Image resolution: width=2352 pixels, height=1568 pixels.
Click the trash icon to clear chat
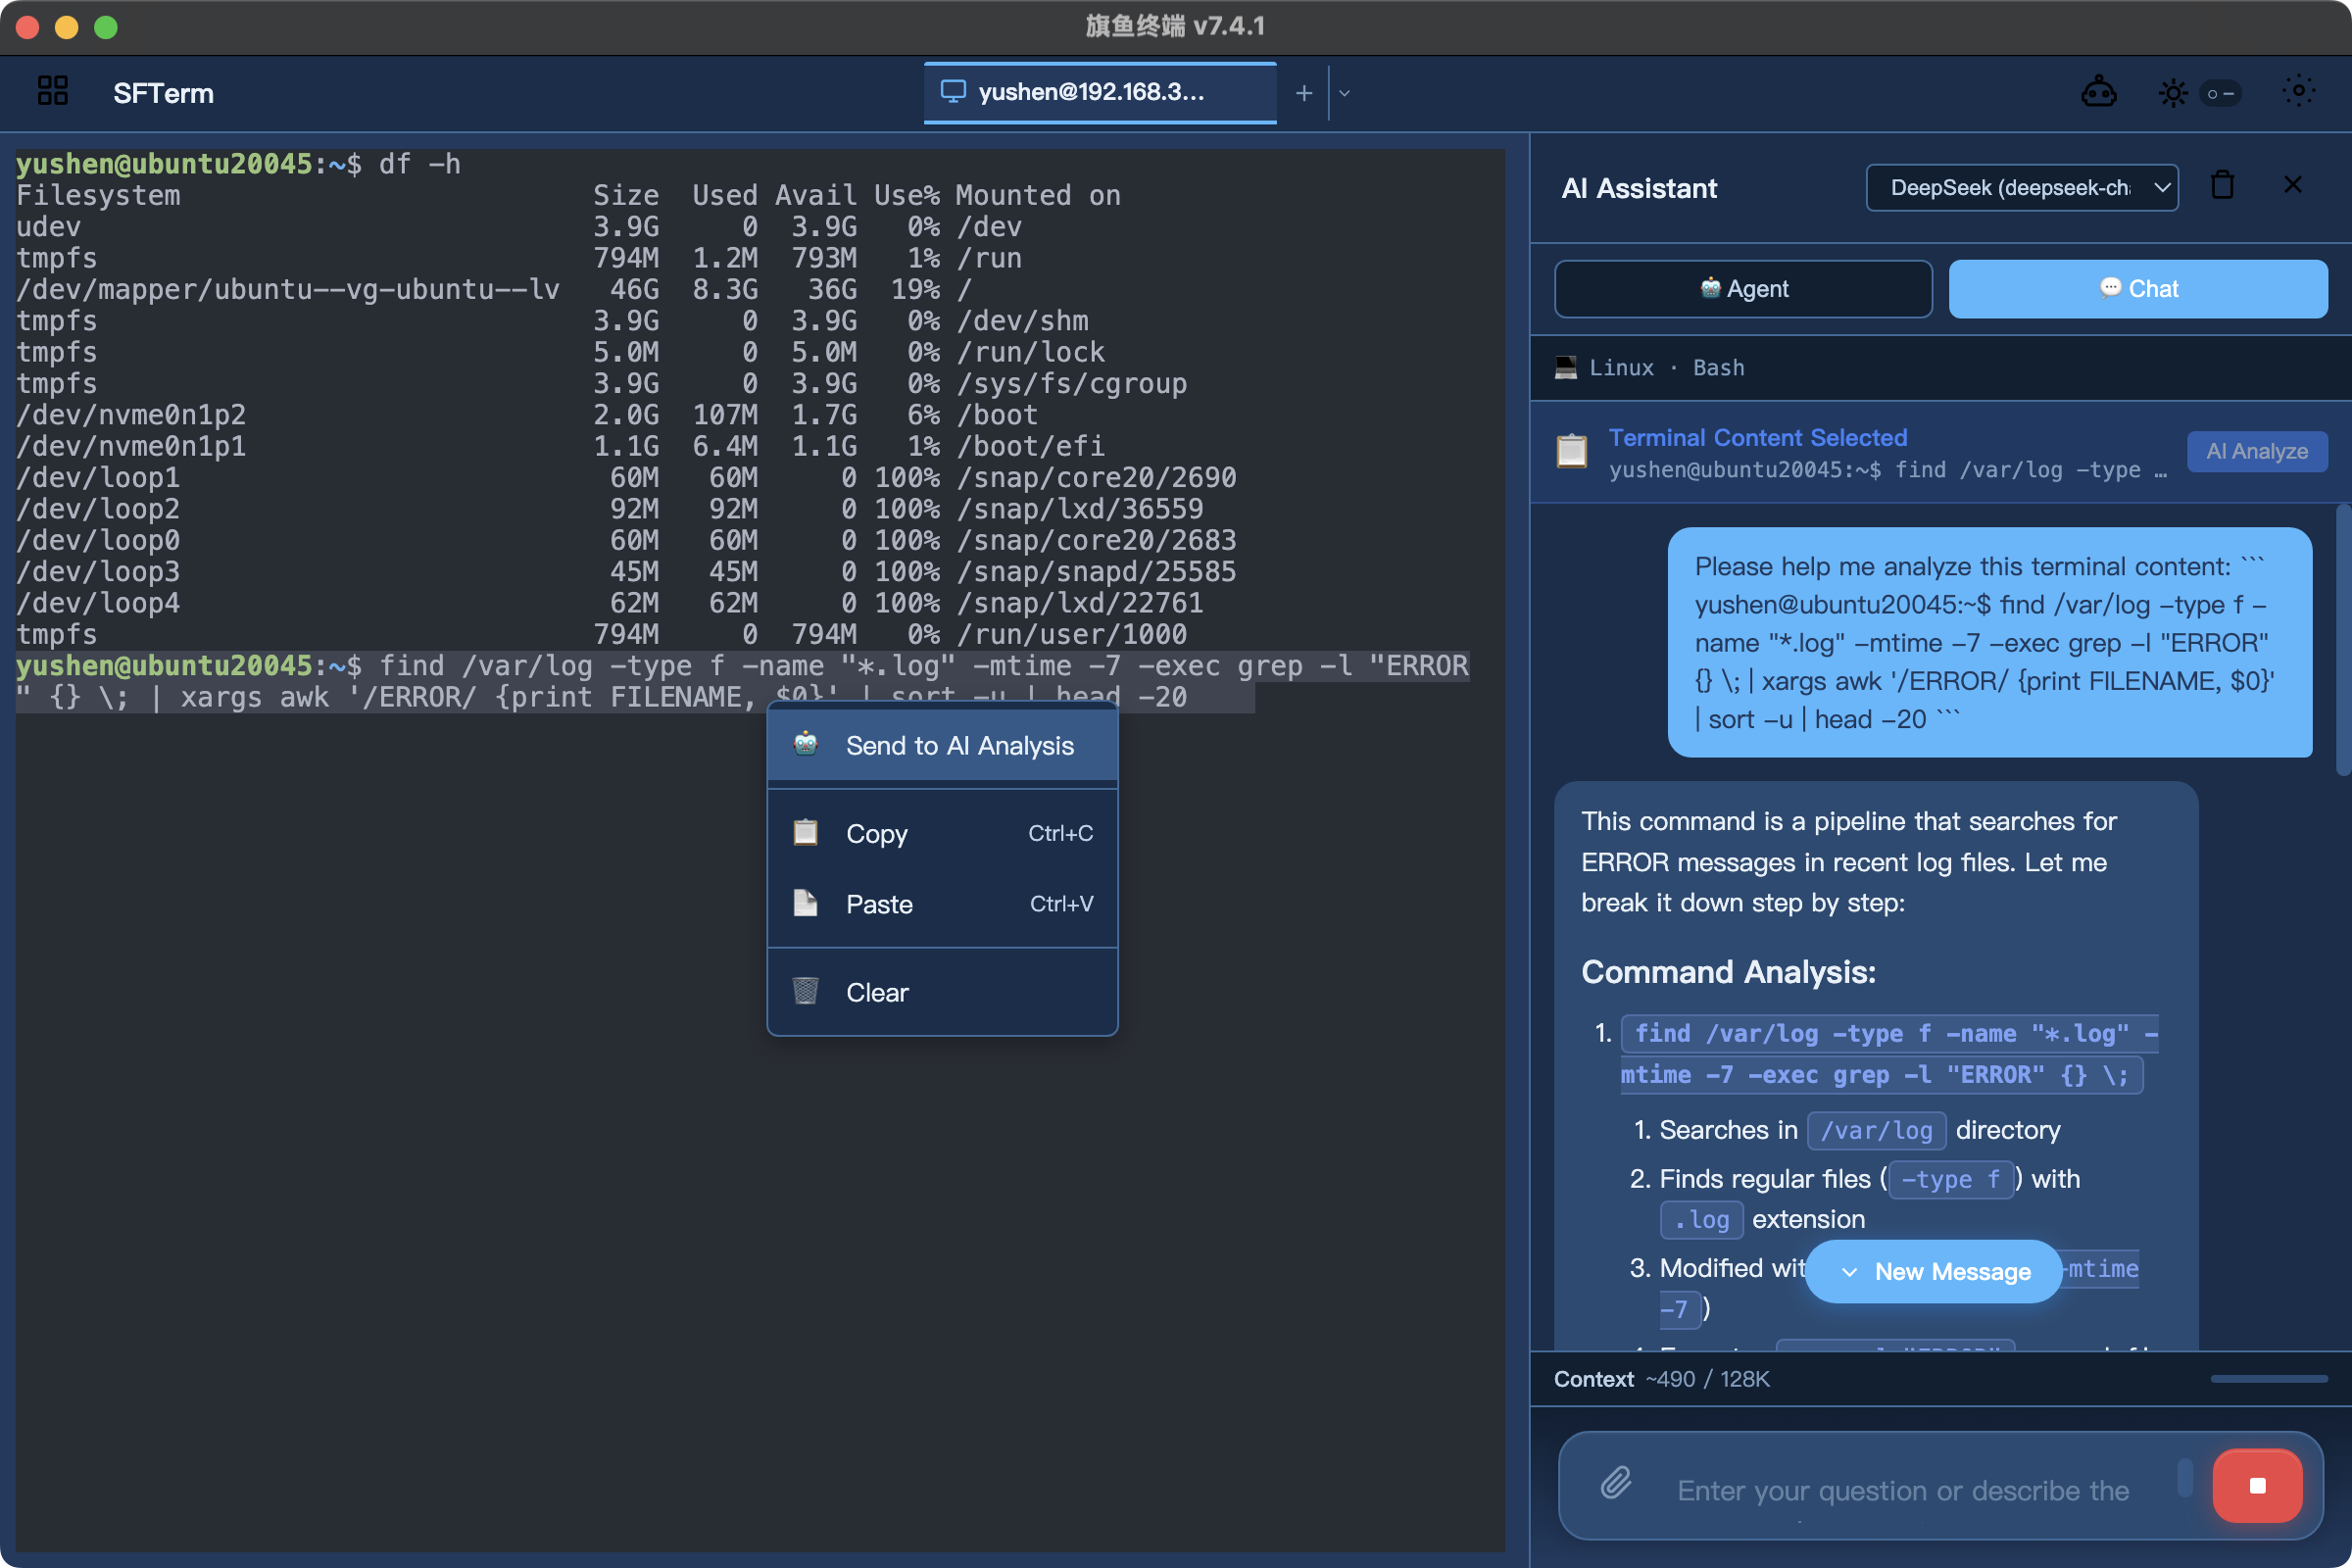[2222, 186]
